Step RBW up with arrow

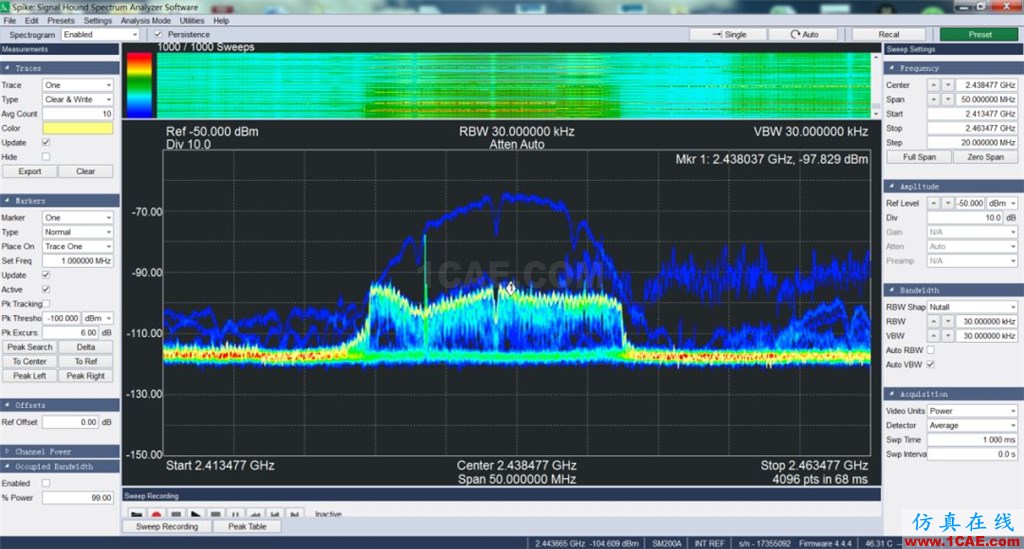(933, 321)
